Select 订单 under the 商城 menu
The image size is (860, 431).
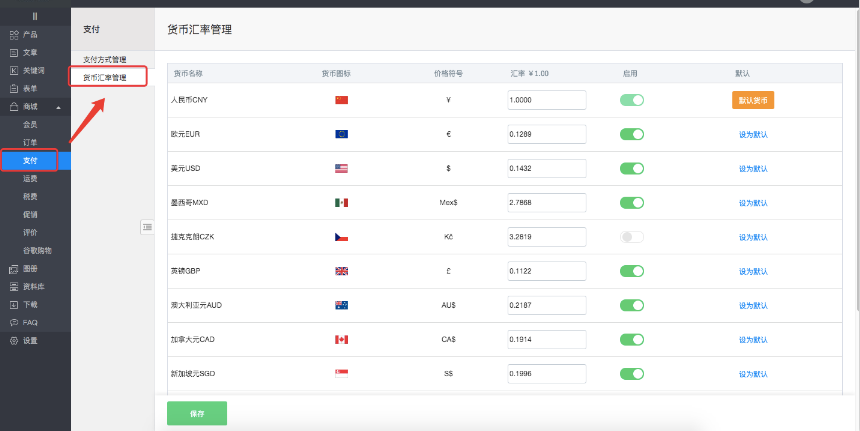(x=30, y=142)
